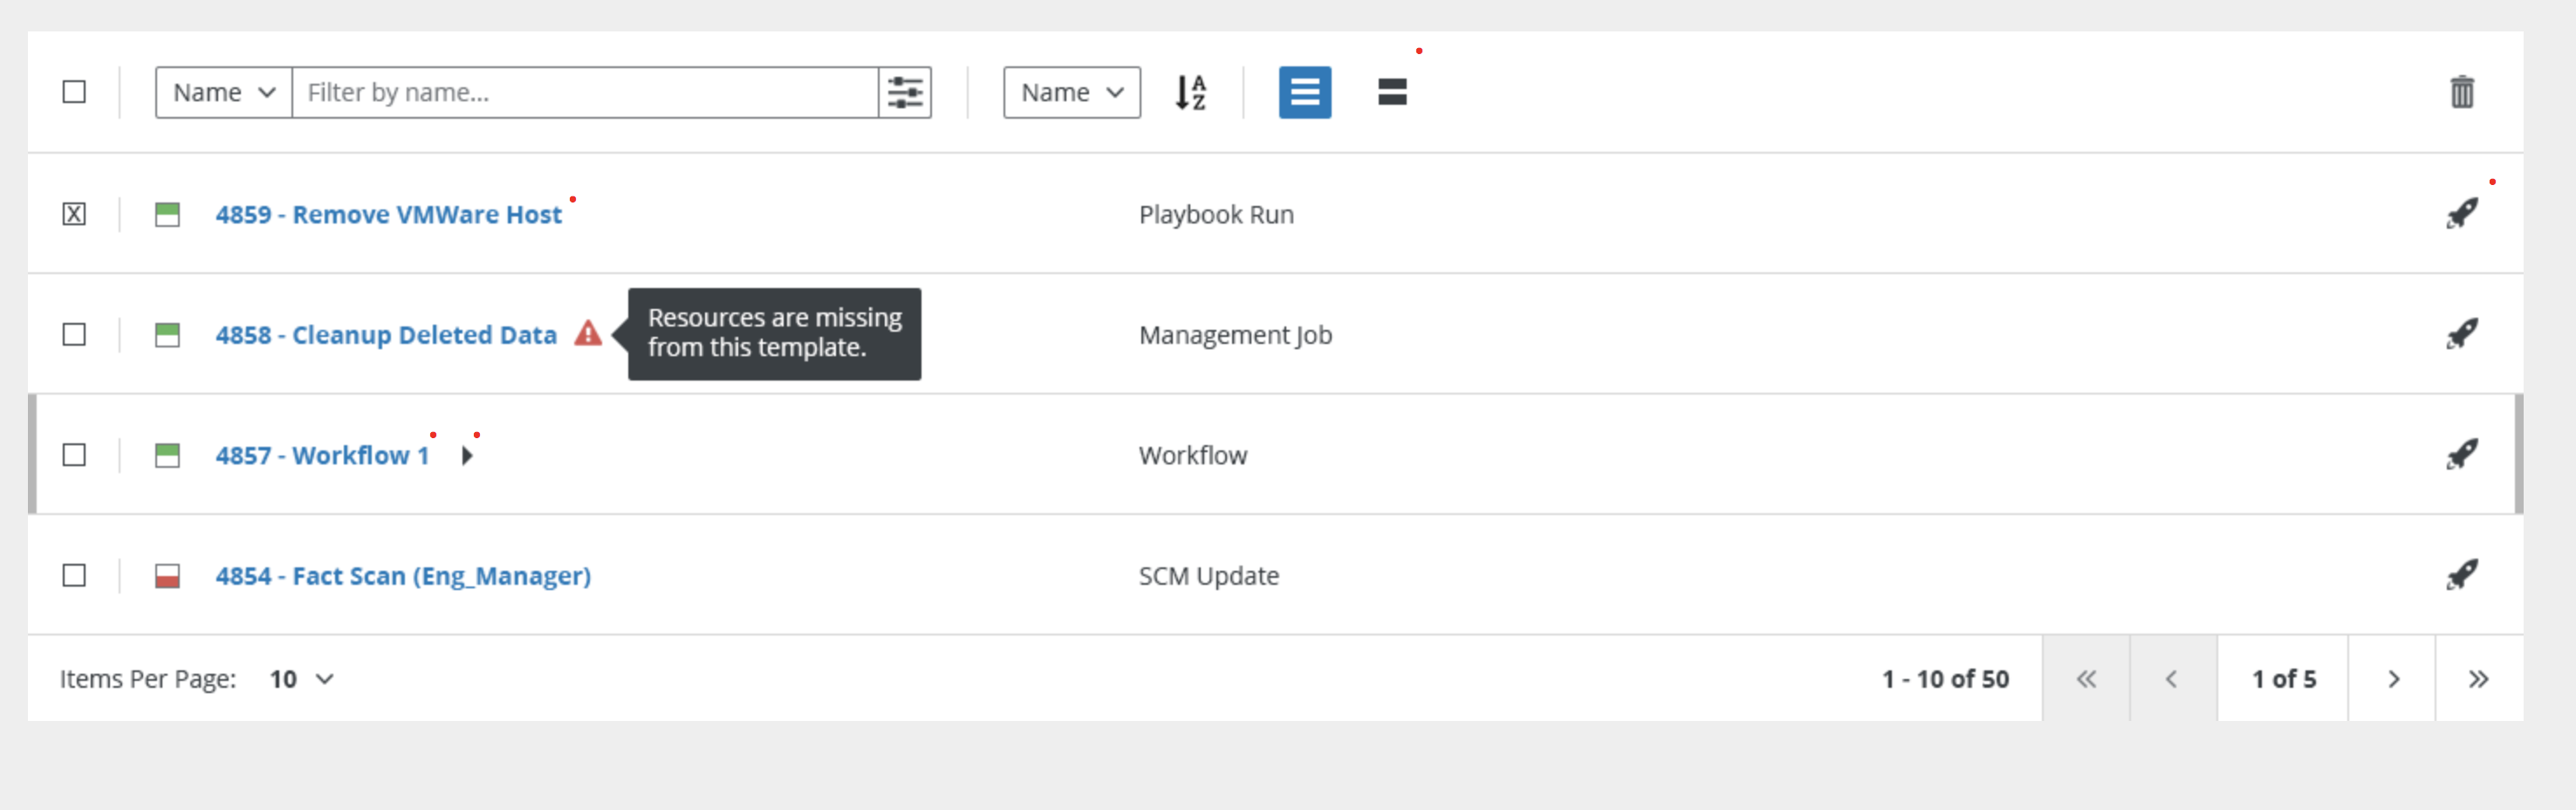
Task: Launch Fact Scan with the rocket icon
Action: tap(2462, 574)
